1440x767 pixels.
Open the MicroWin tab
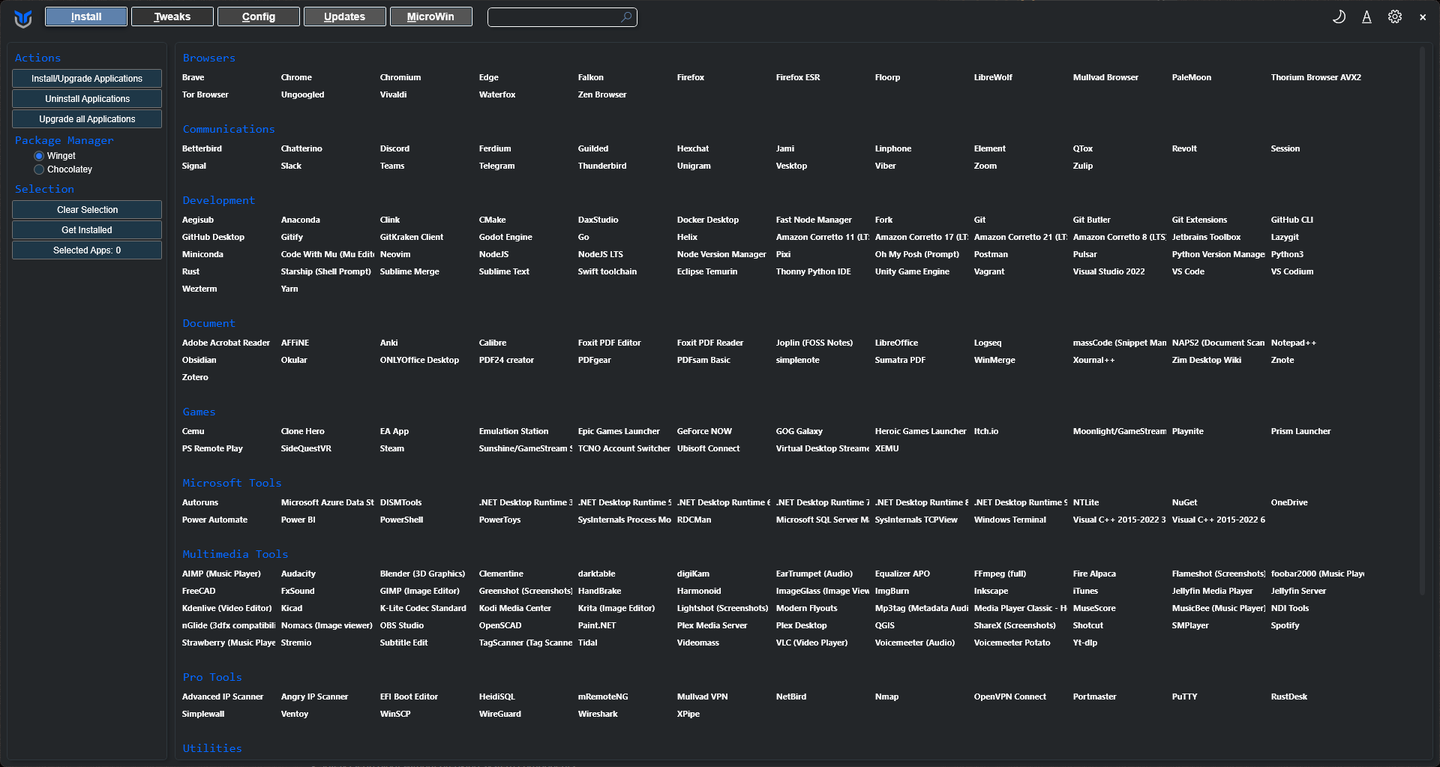(431, 17)
